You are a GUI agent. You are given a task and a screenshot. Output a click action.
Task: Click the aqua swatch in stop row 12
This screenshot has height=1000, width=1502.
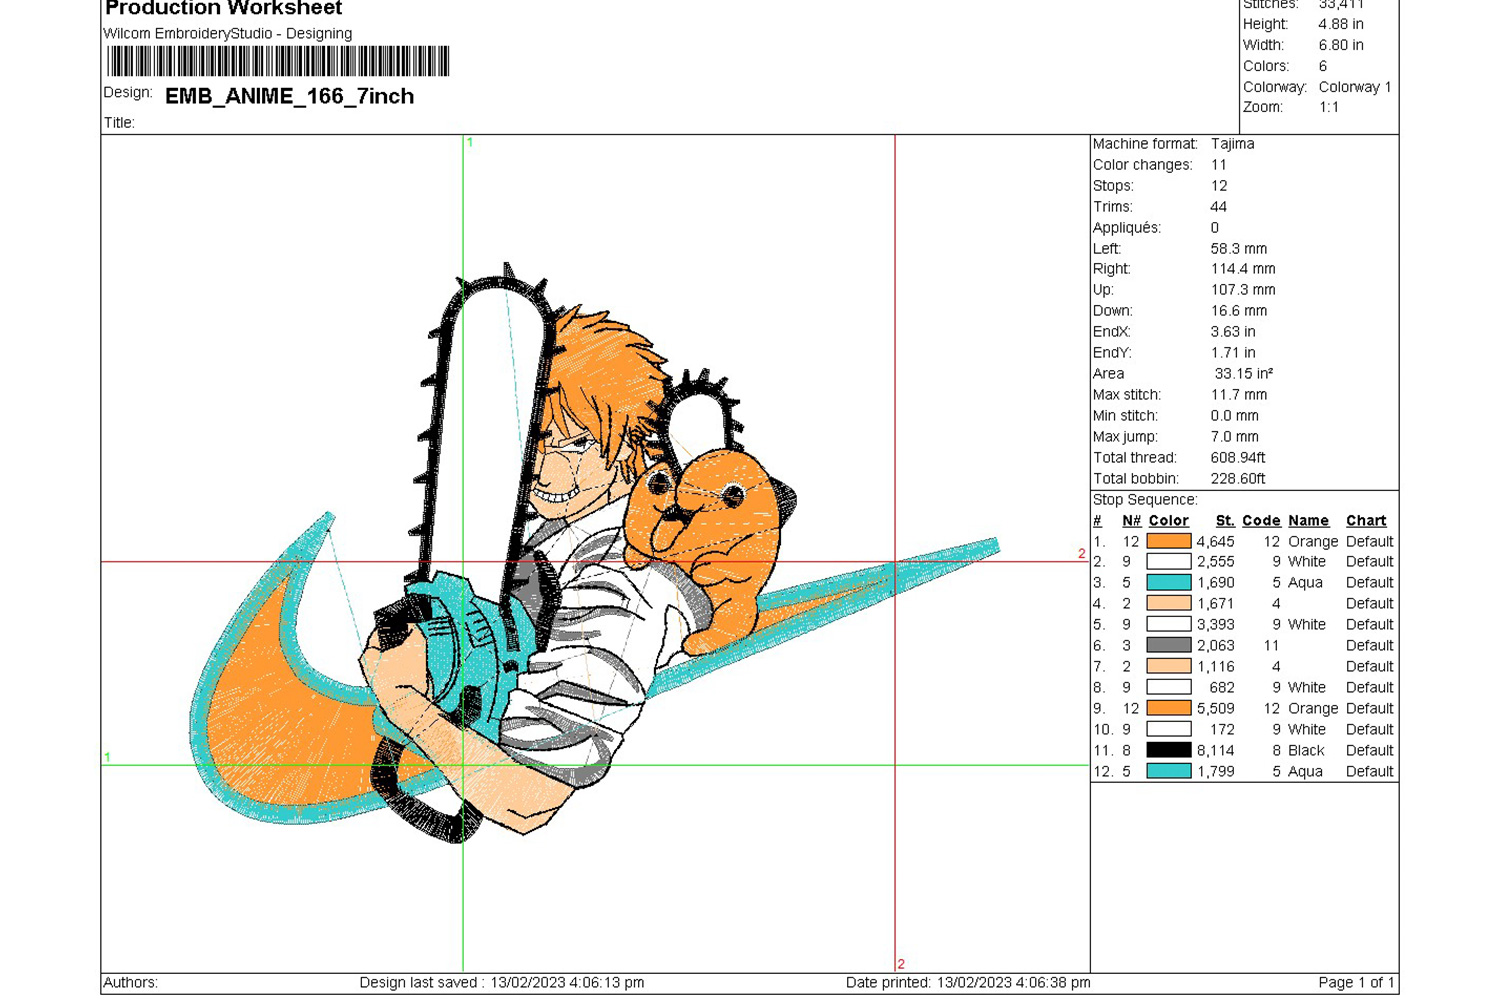tap(1169, 771)
